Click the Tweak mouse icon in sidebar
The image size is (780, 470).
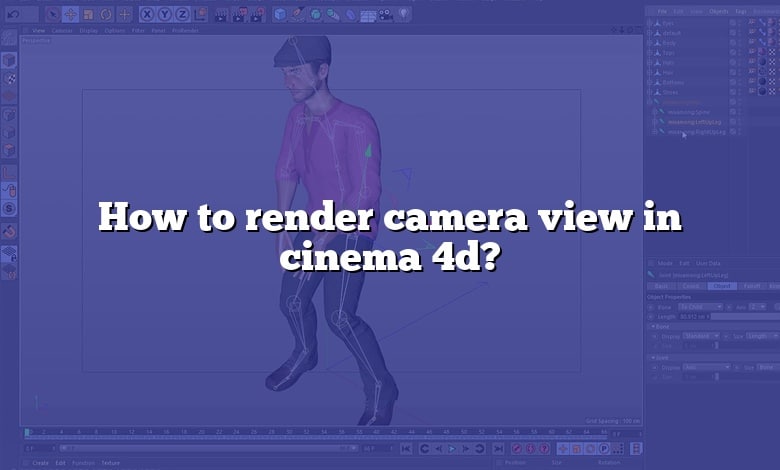9,190
